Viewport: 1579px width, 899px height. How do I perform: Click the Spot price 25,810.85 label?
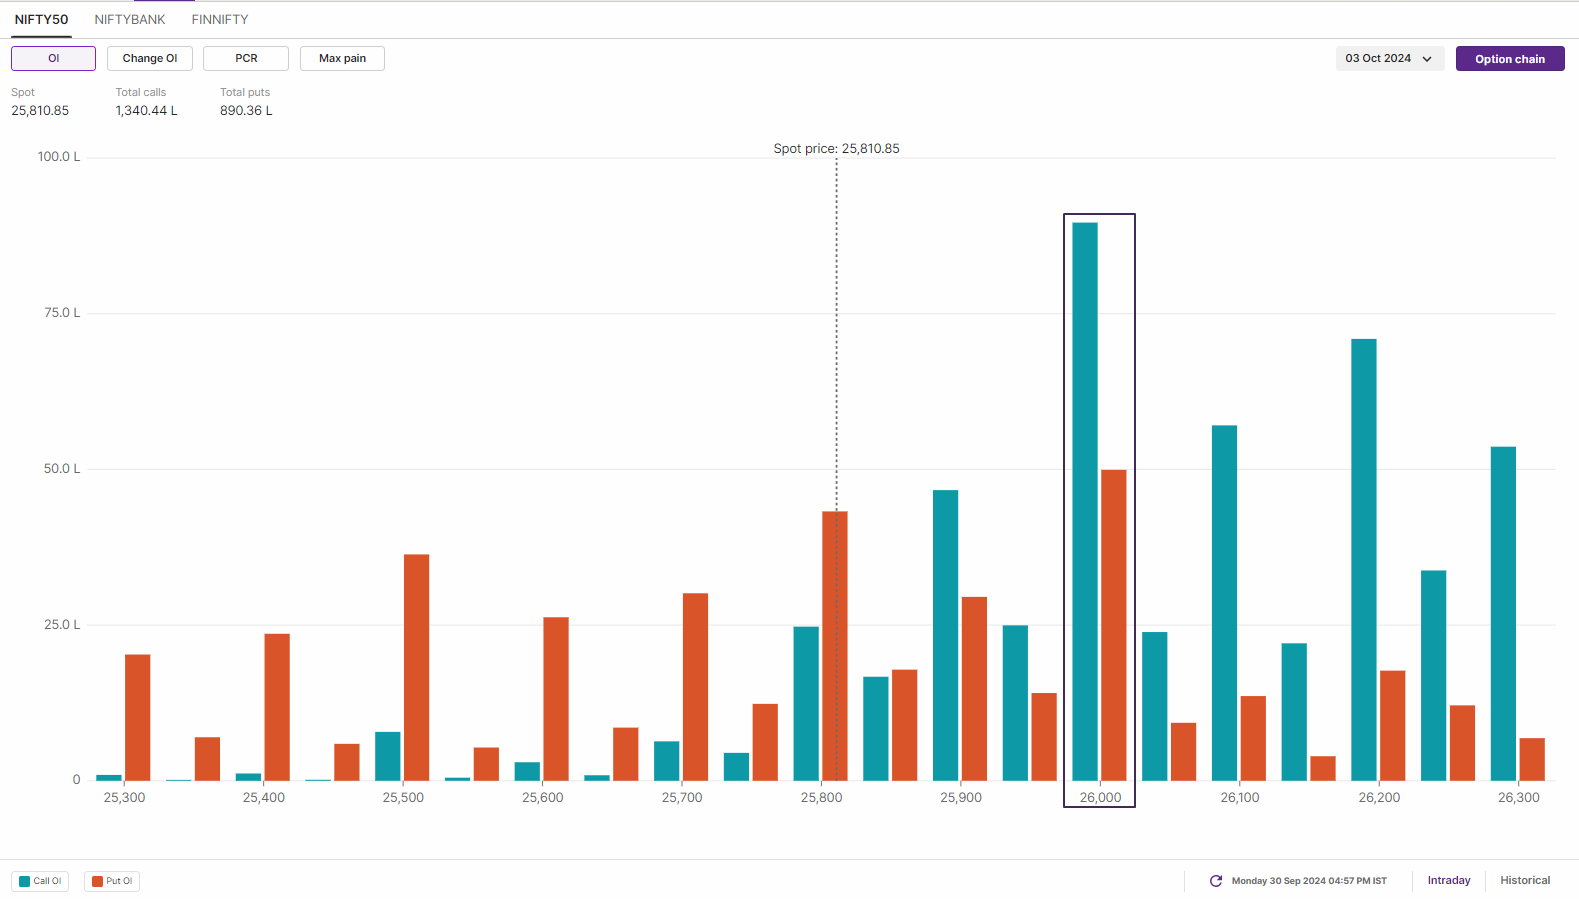(836, 148)
